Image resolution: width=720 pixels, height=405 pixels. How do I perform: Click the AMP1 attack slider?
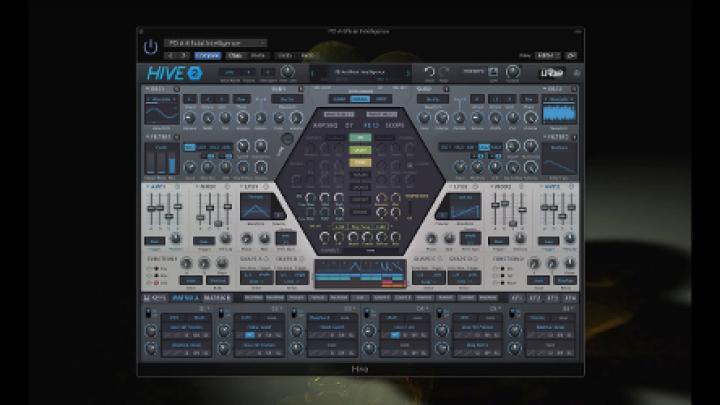[151, 209]
